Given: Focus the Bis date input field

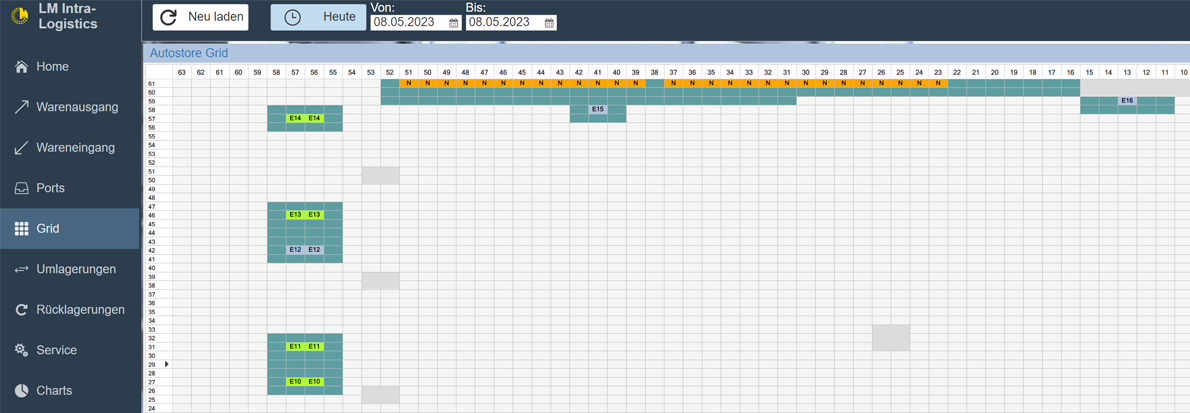Looking at the screenshot, I should [511, 23].
